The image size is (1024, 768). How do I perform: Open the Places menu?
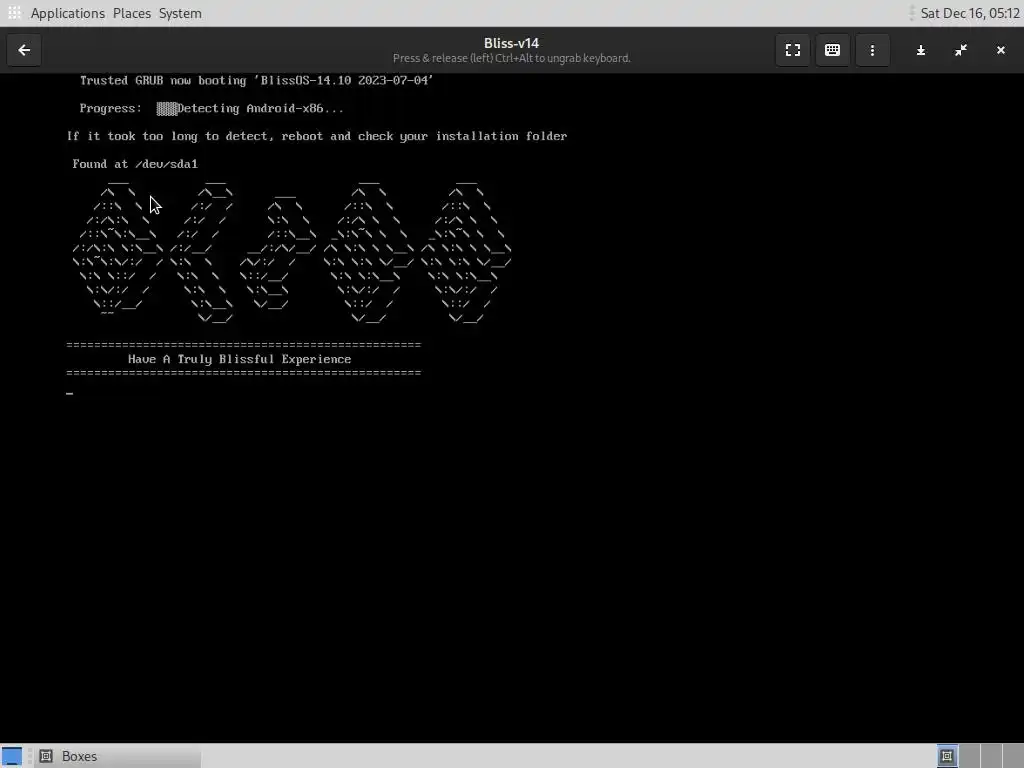(x=132, y=13)
